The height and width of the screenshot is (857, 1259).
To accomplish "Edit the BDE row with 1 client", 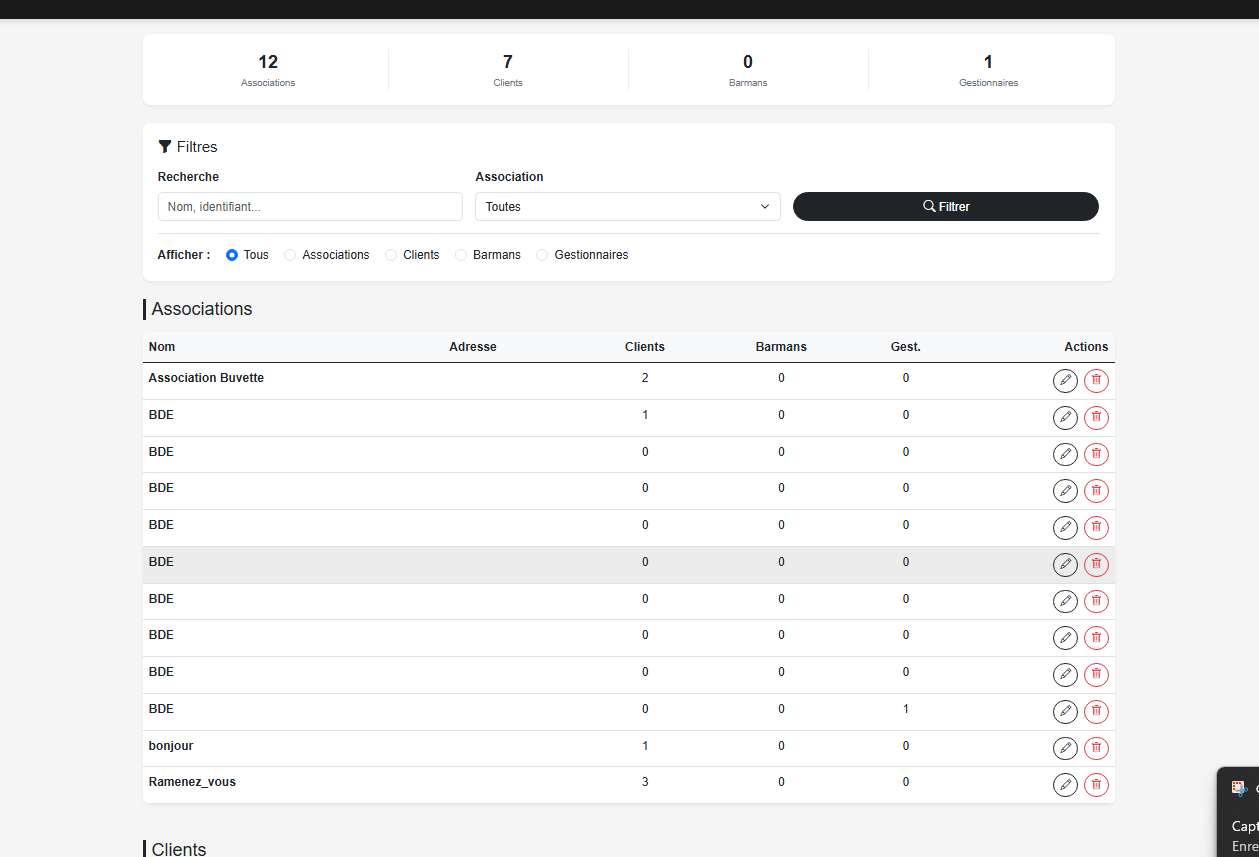I will [x=1065, y=418].
